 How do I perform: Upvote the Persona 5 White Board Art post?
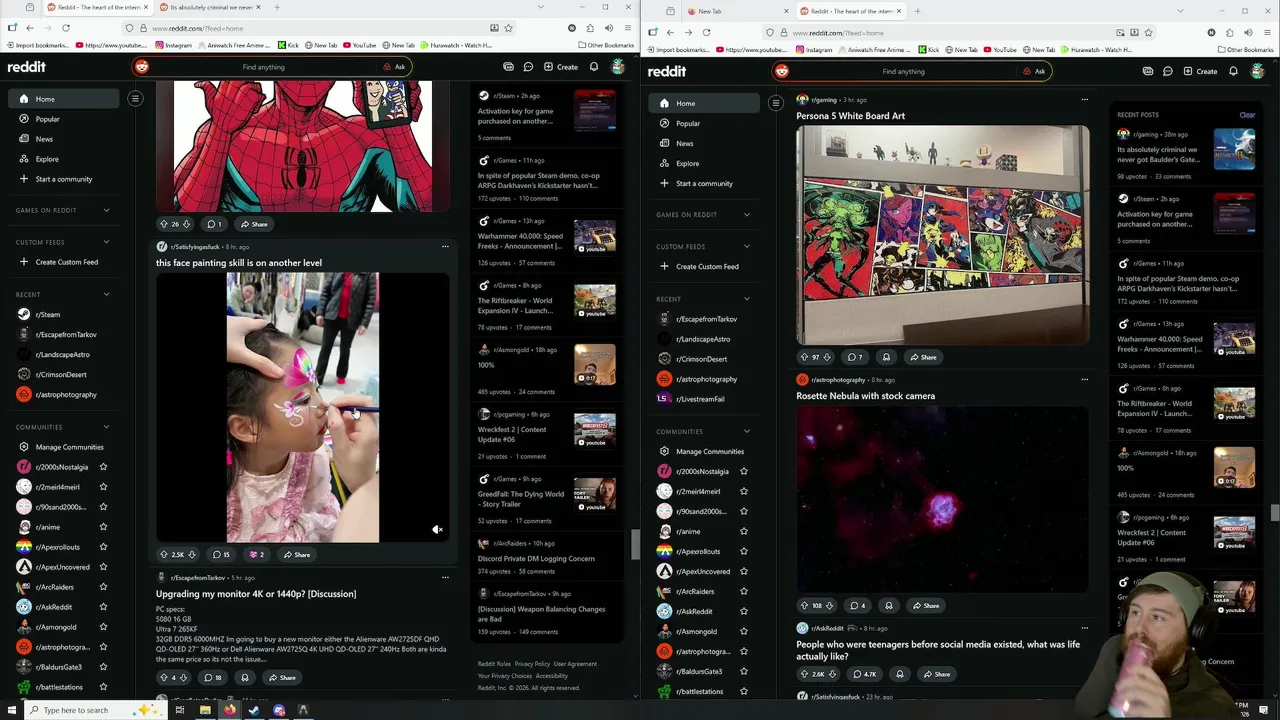(x=803, y=357)
